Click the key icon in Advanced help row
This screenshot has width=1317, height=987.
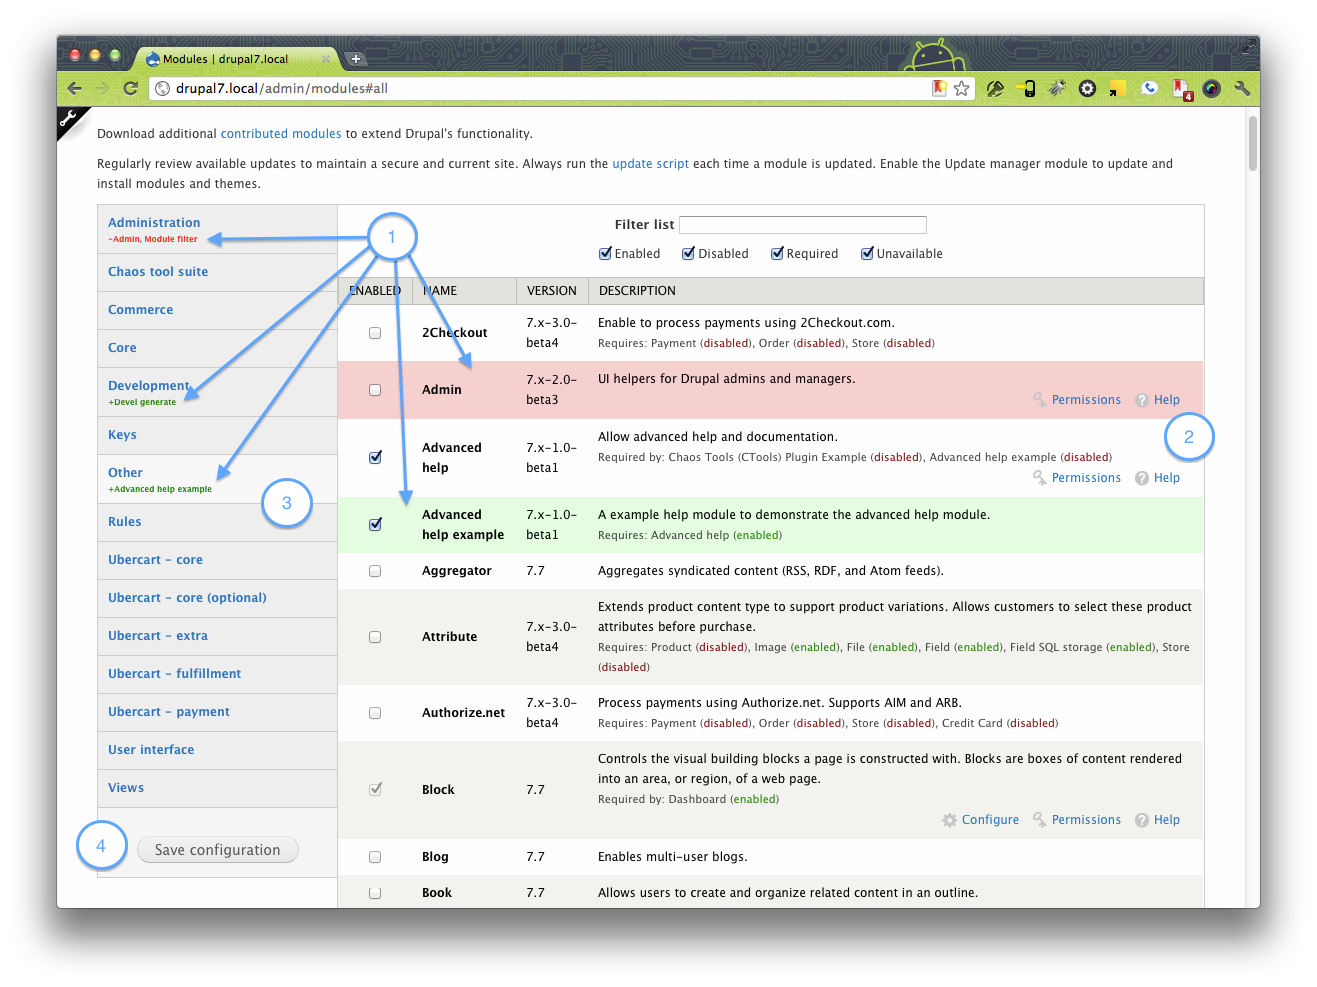(1040, 478)
